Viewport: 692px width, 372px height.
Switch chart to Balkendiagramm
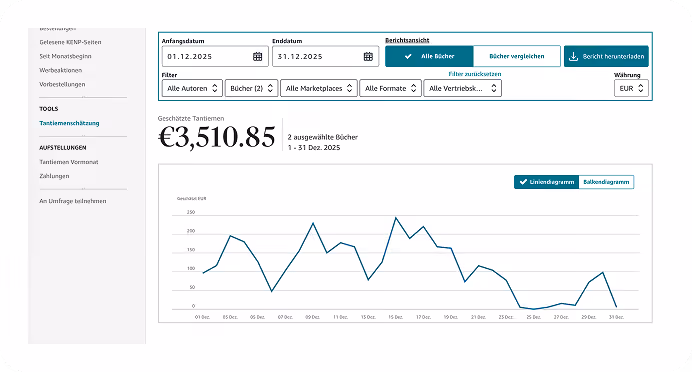click(606, 182)
